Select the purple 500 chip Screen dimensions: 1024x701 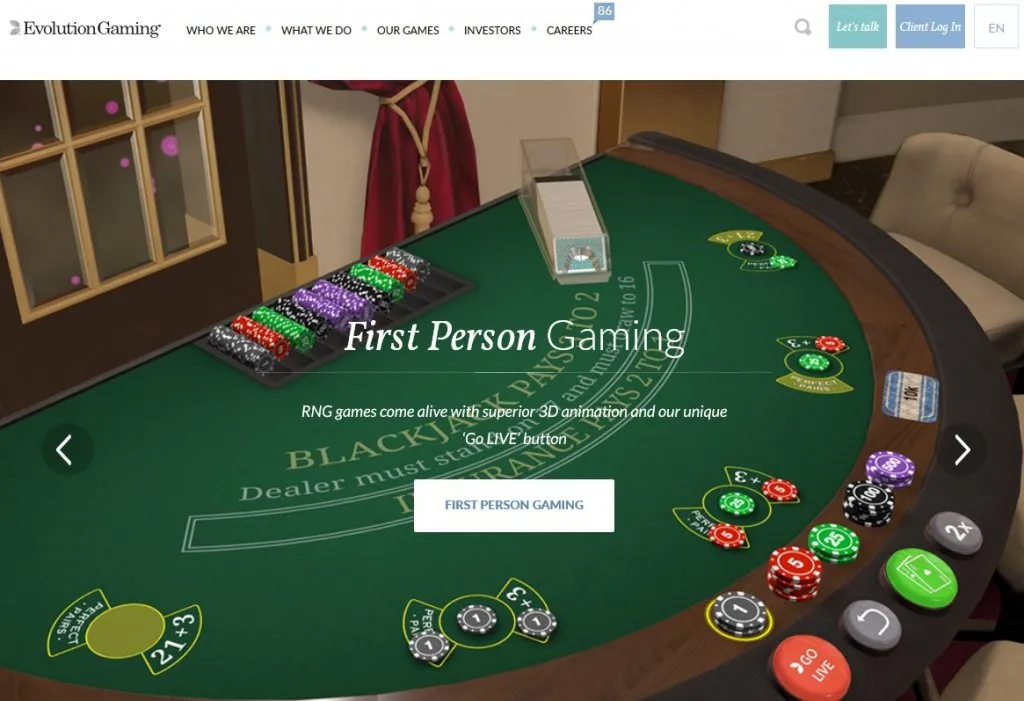(x=889, y=468)
